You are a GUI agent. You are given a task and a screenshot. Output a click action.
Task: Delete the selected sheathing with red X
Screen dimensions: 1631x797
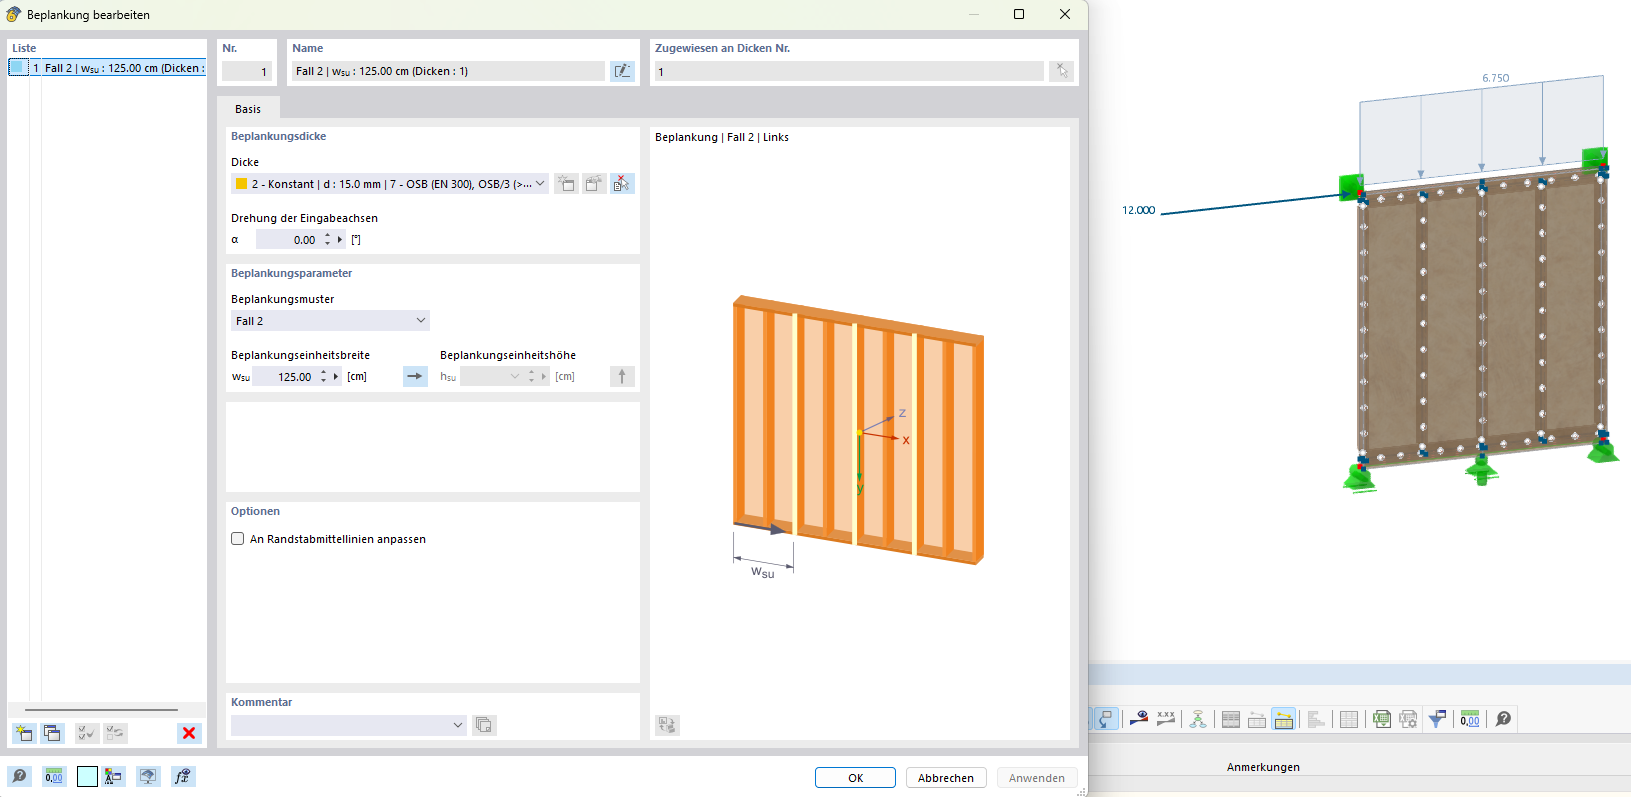[189, 733]
